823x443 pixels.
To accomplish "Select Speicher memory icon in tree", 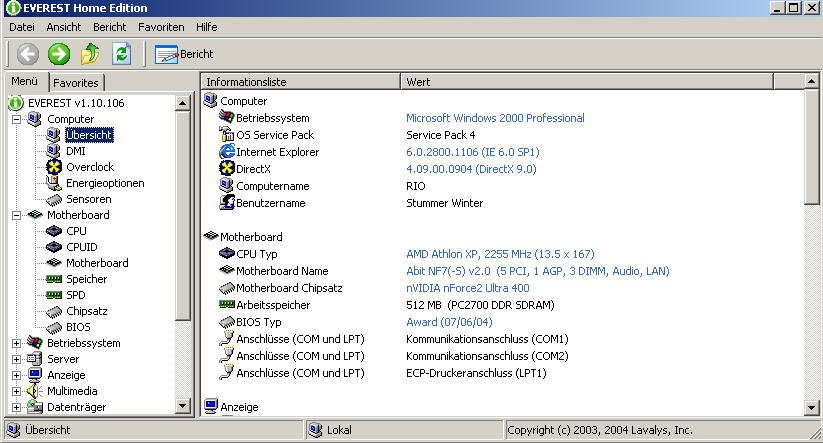I will tap(54, 279).
